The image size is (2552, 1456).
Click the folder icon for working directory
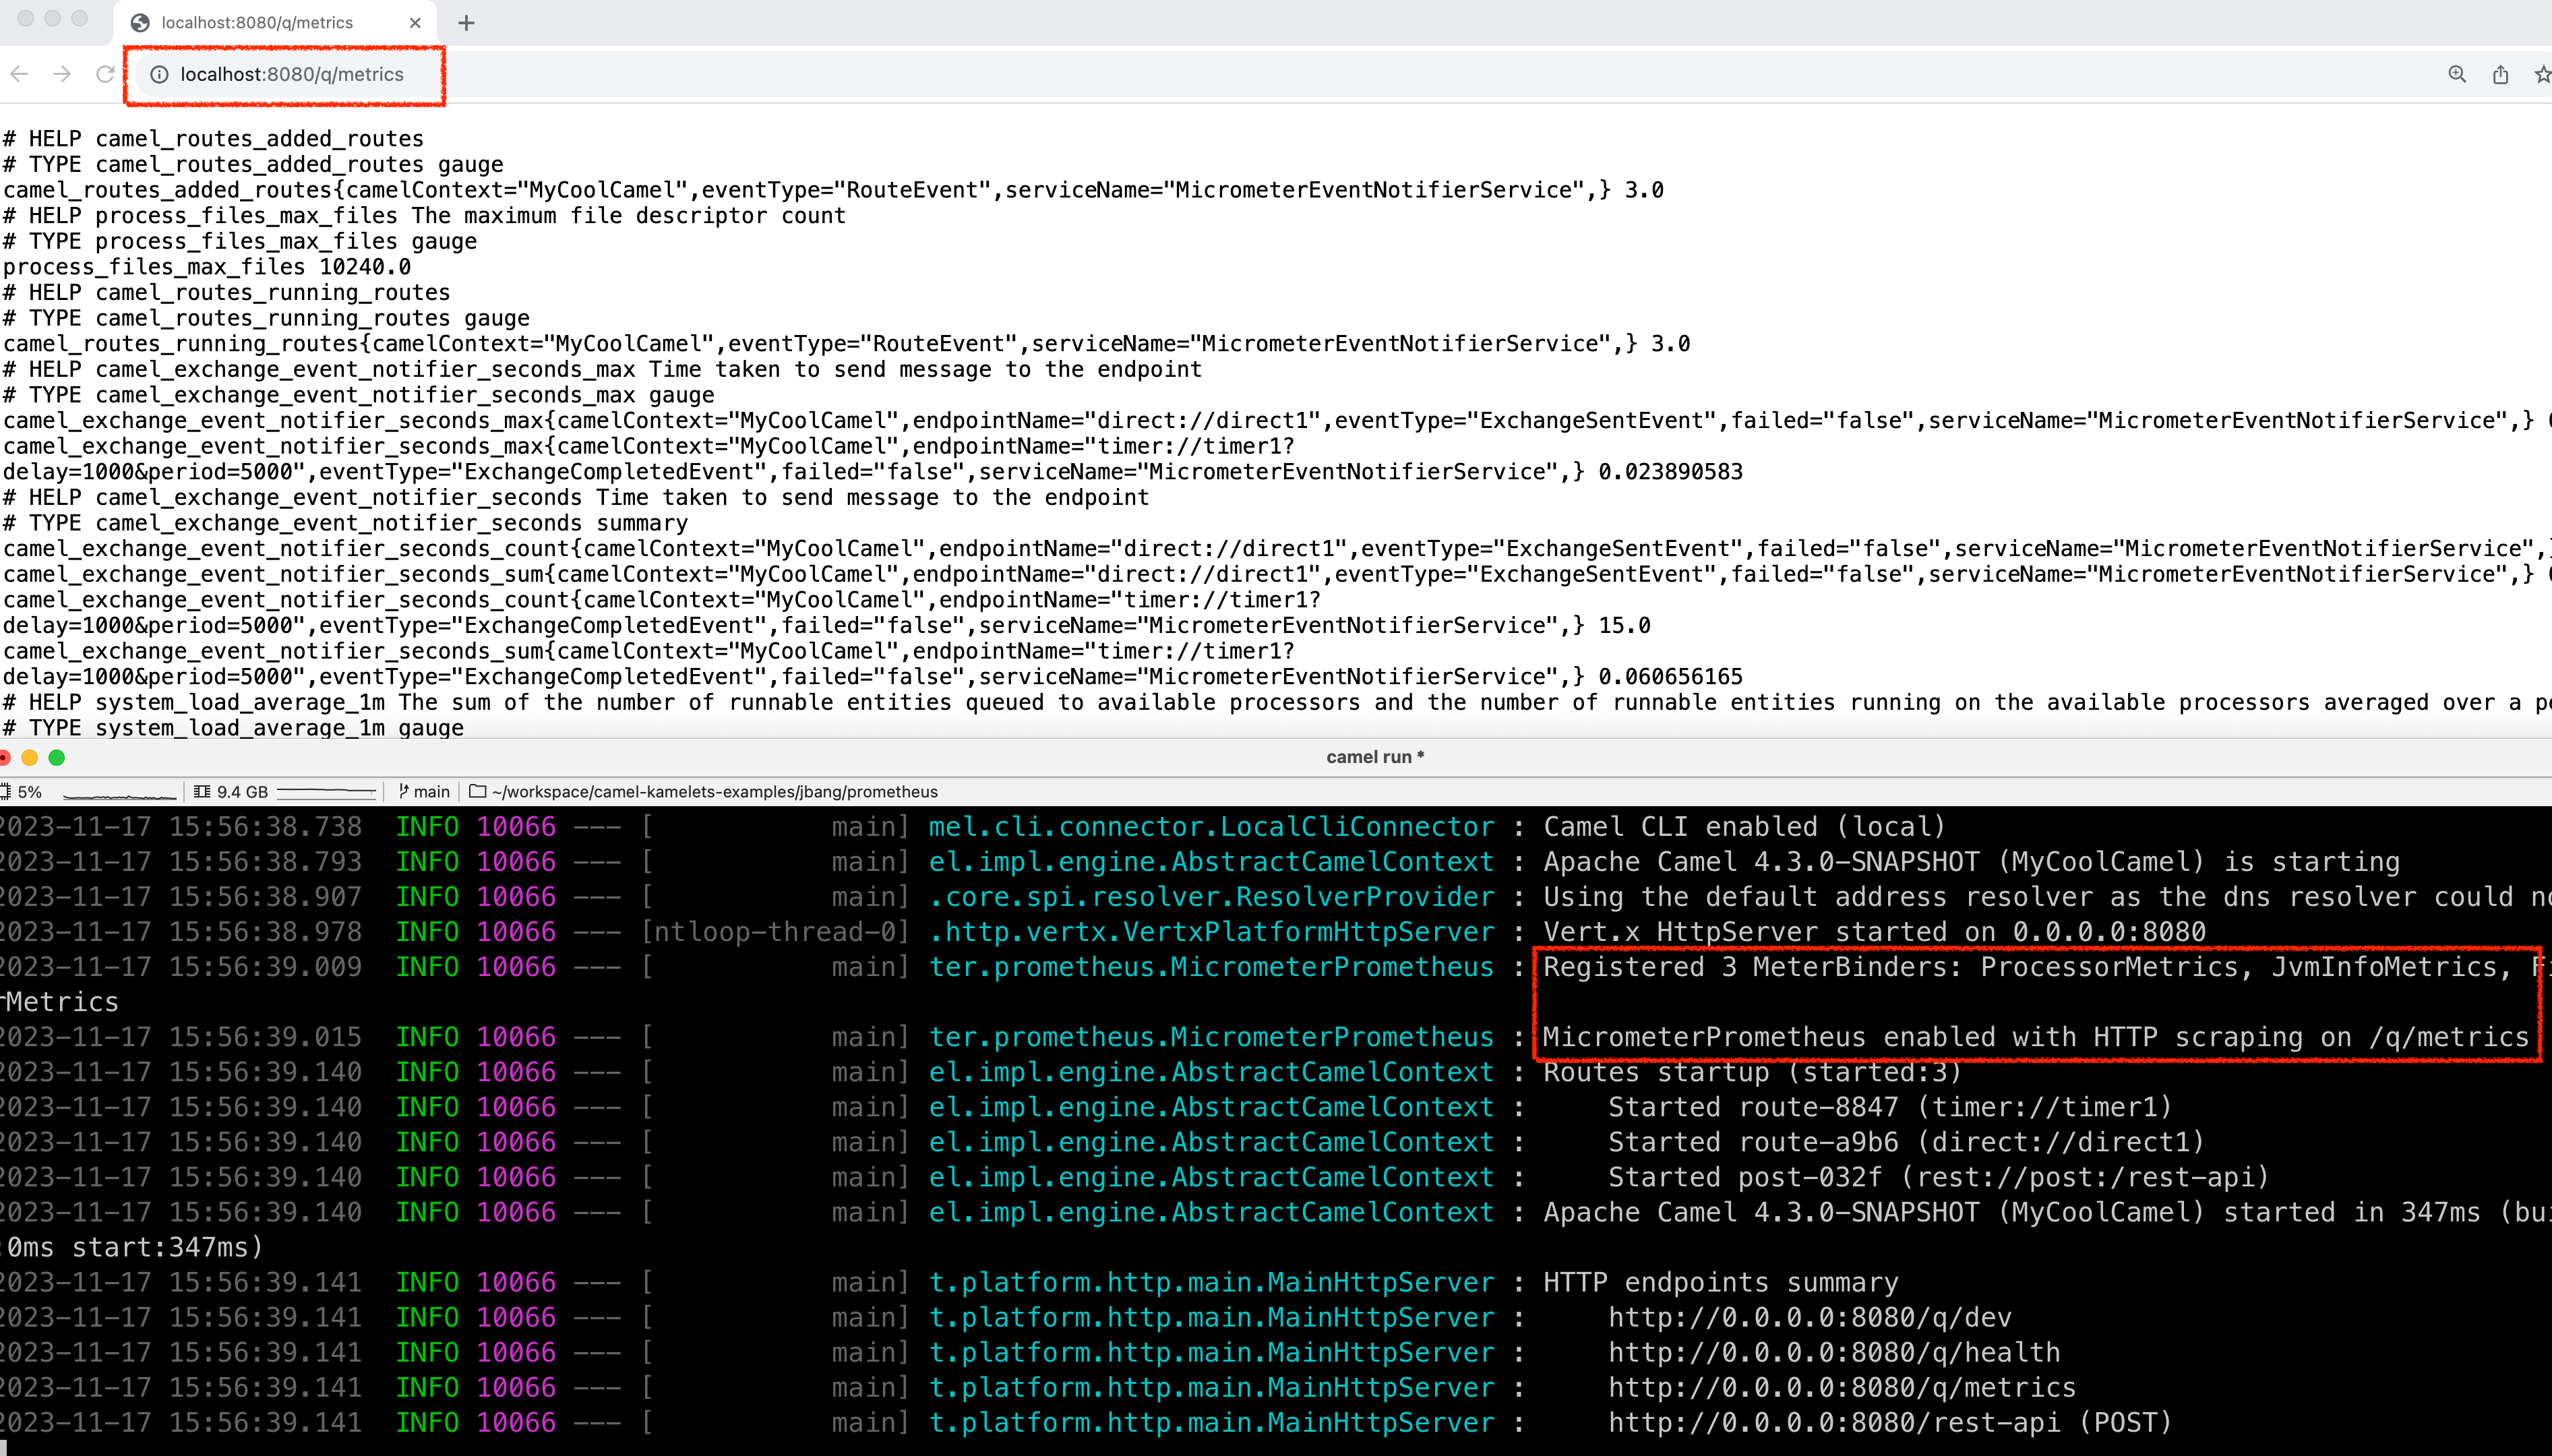pyautogui.click(x=478, y=792)
